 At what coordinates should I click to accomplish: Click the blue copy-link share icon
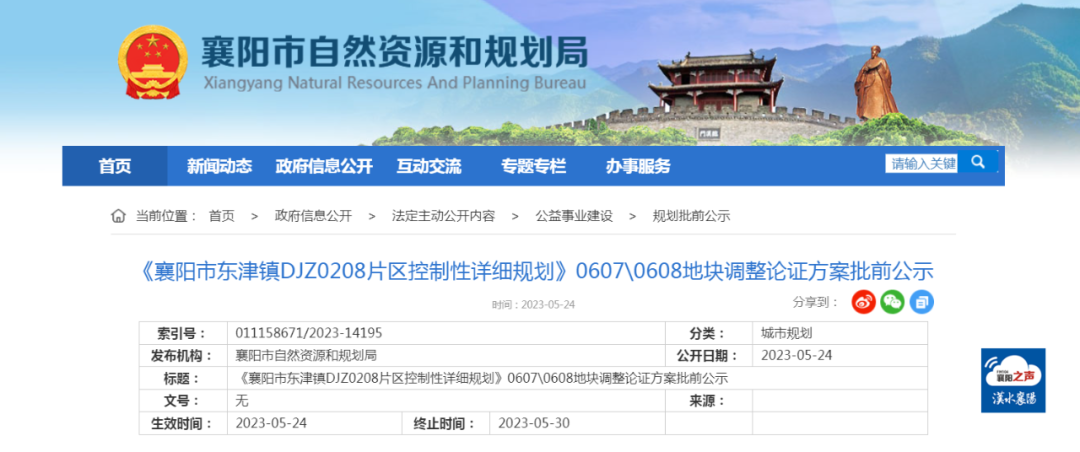tap(921, 301)
